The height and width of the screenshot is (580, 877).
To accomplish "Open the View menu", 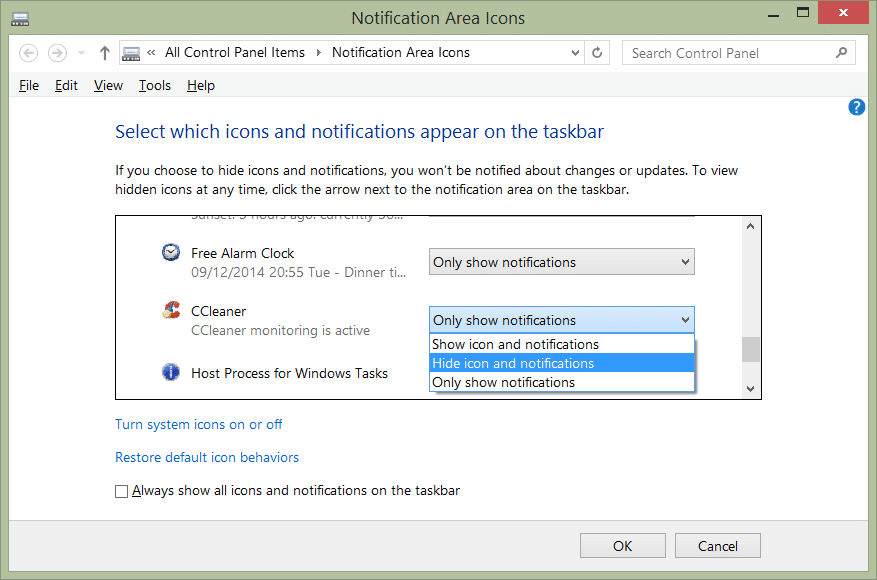I will (x=108, y=86).
